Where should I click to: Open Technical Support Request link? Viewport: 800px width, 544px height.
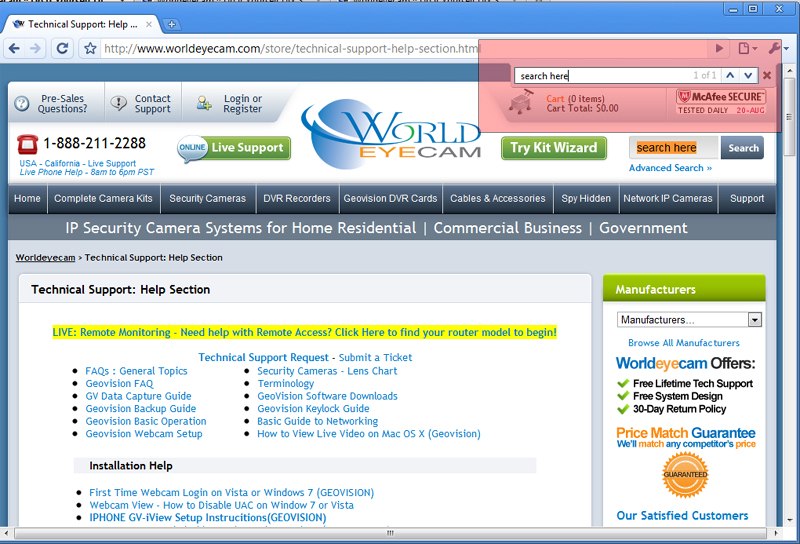[x=263, y=357]
